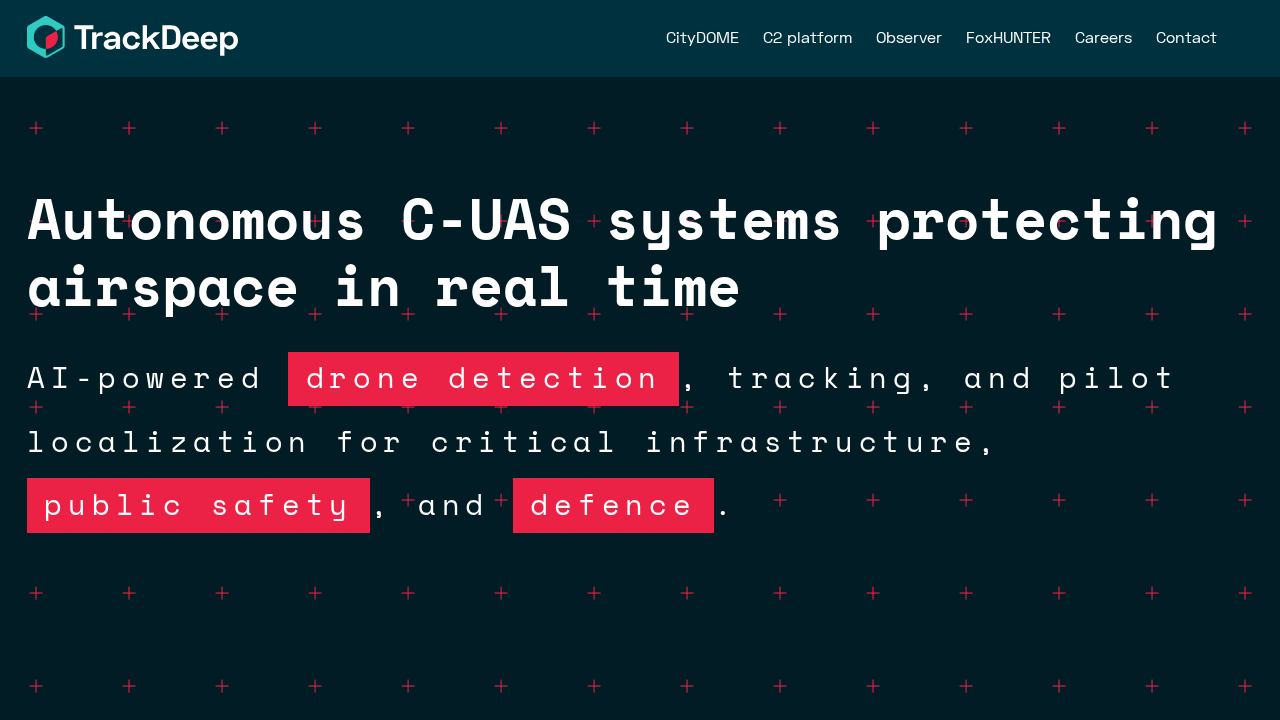Click Observer in the top menu bar

point(908,38)
